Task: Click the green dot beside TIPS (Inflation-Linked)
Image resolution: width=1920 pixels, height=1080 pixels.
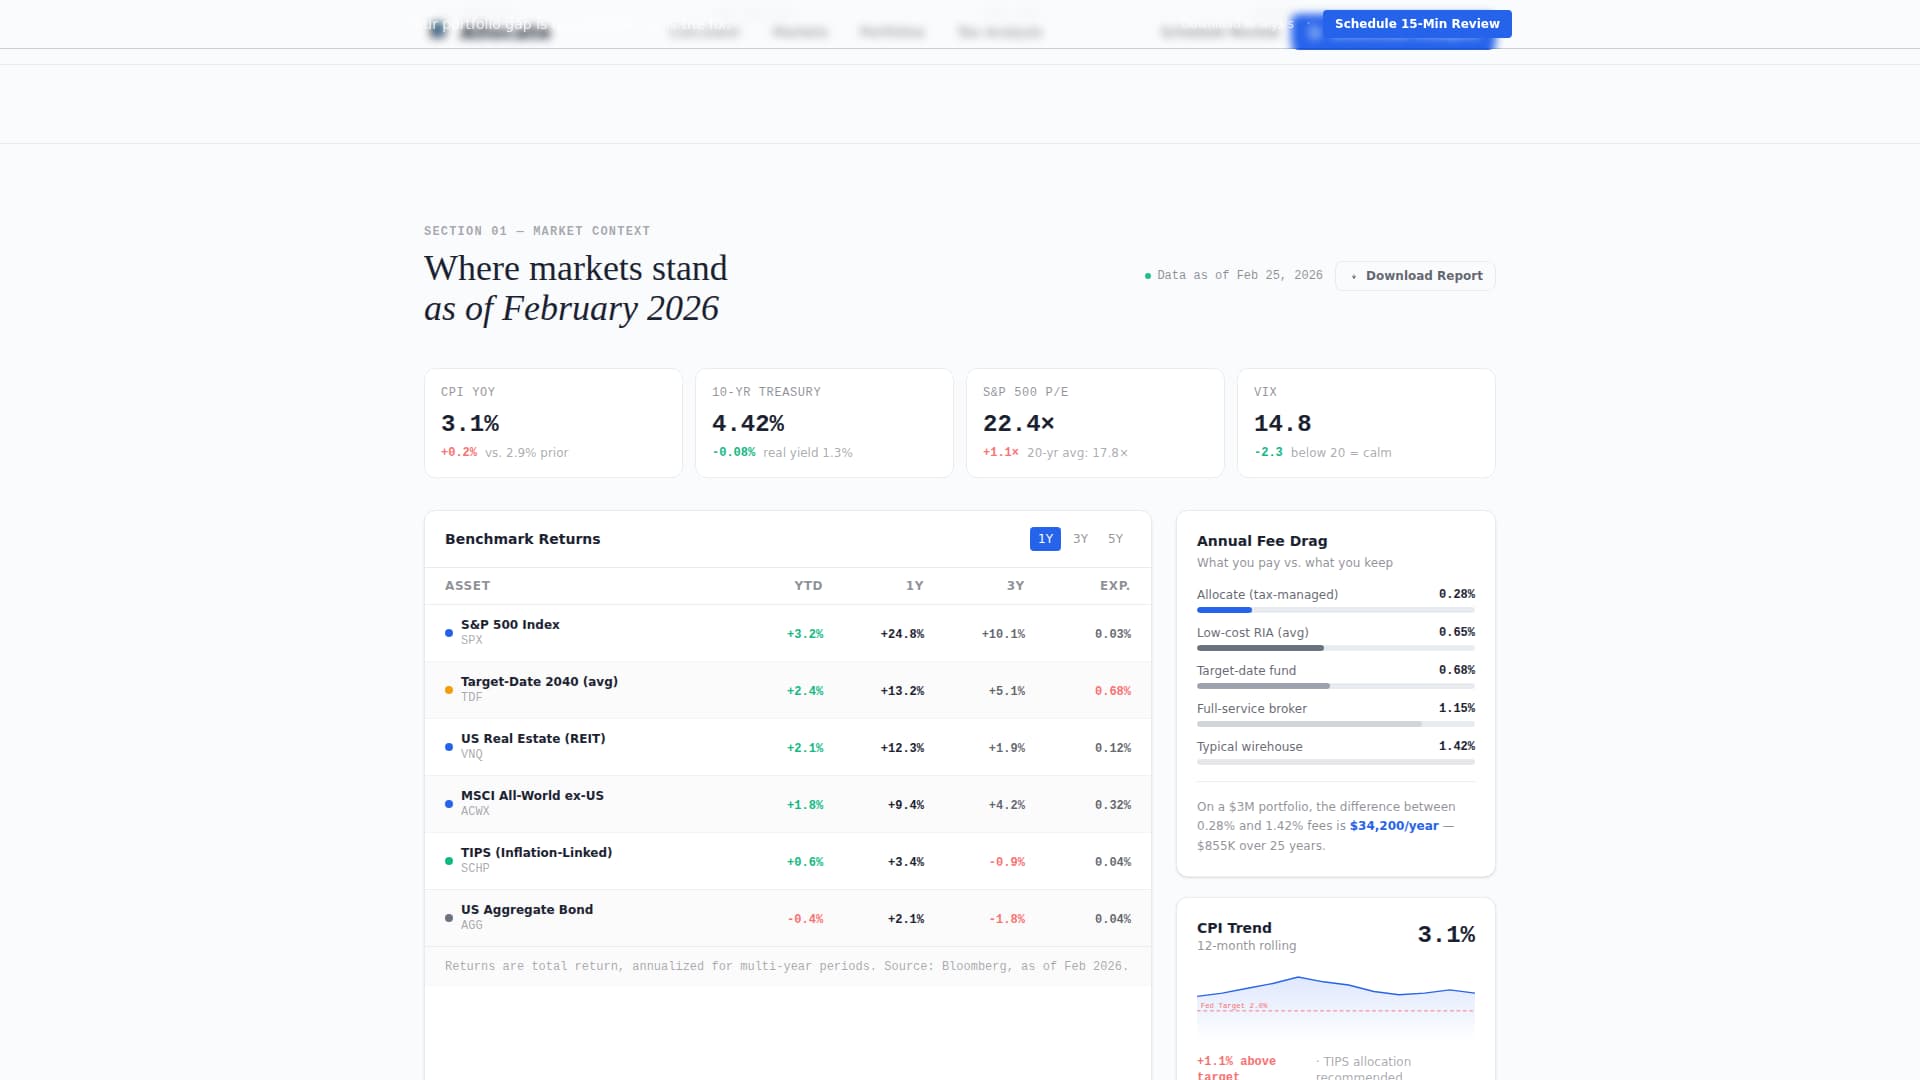Action: click(x=448, y=860)
